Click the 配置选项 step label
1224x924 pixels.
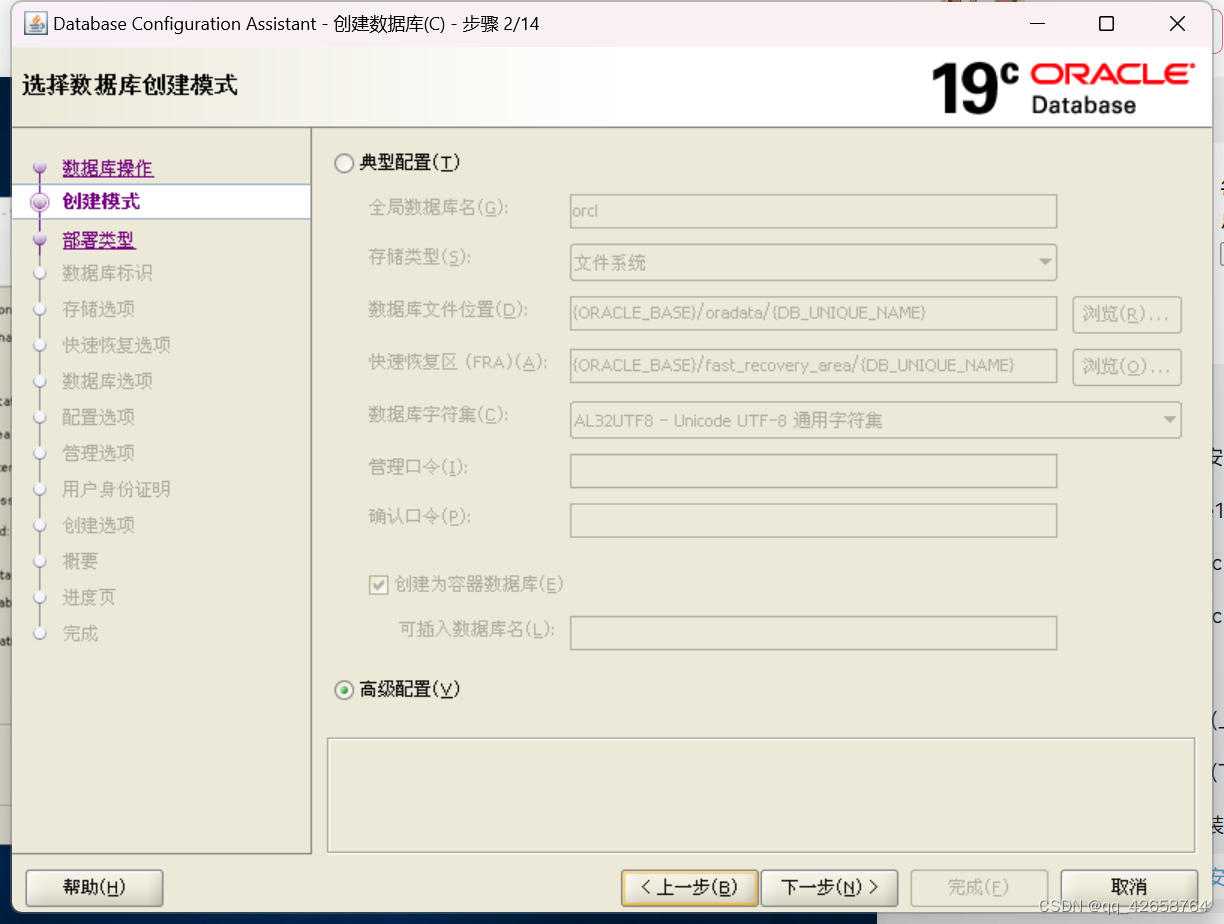coord(98,417)
